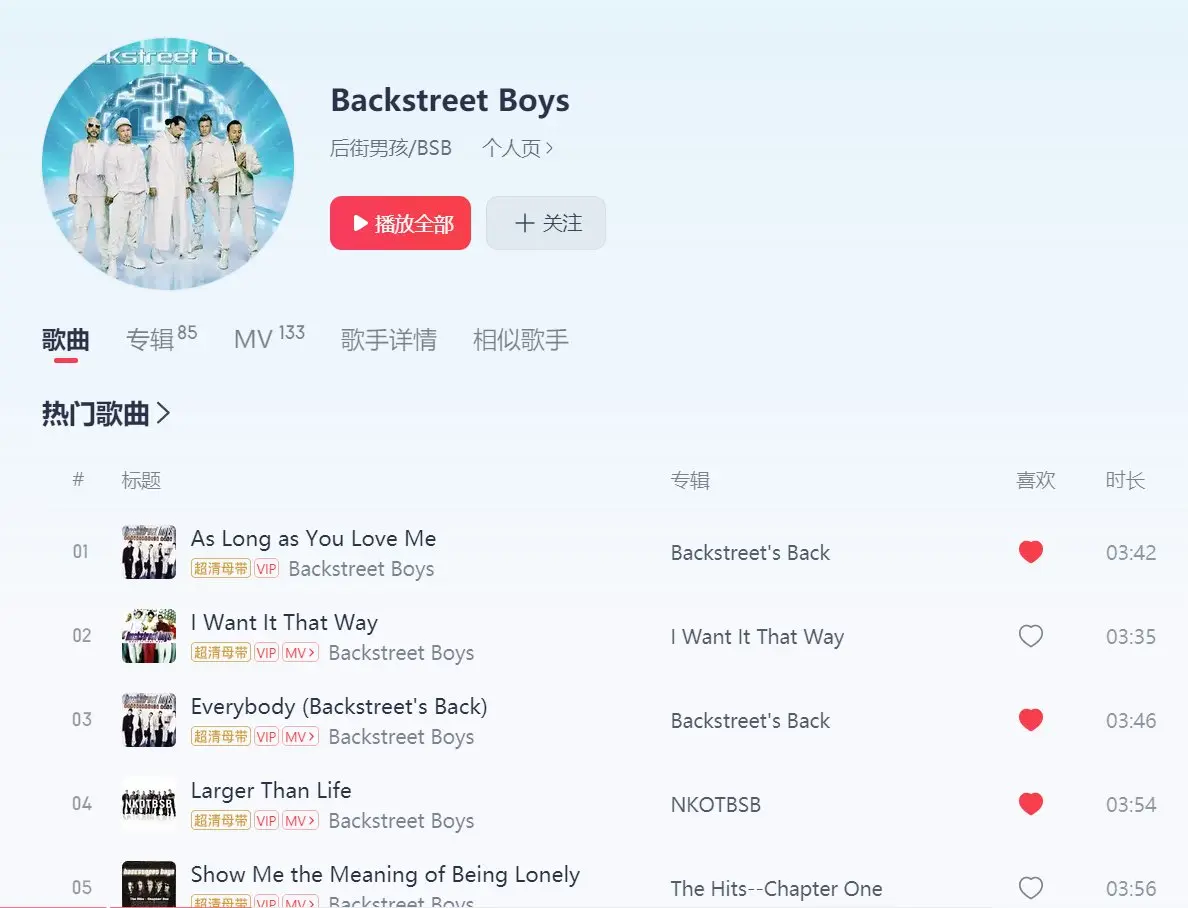Unlike Everybody (Backstreet's Back) heart icon
The height and width of the screenshot is (908, 1188).
pos(1030,720)
